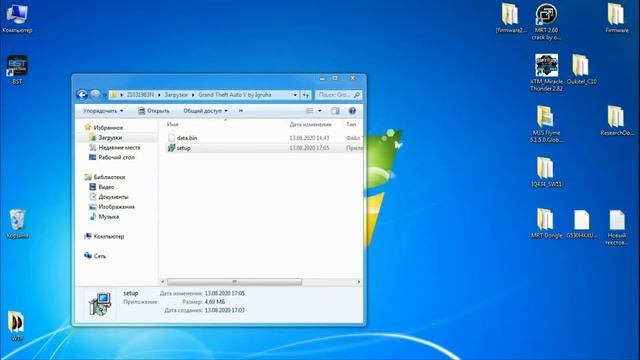The image size is (640, 360).
Task: Expand chevron before Grand Theft Auto V path
Action: click(x=193, y=95)
